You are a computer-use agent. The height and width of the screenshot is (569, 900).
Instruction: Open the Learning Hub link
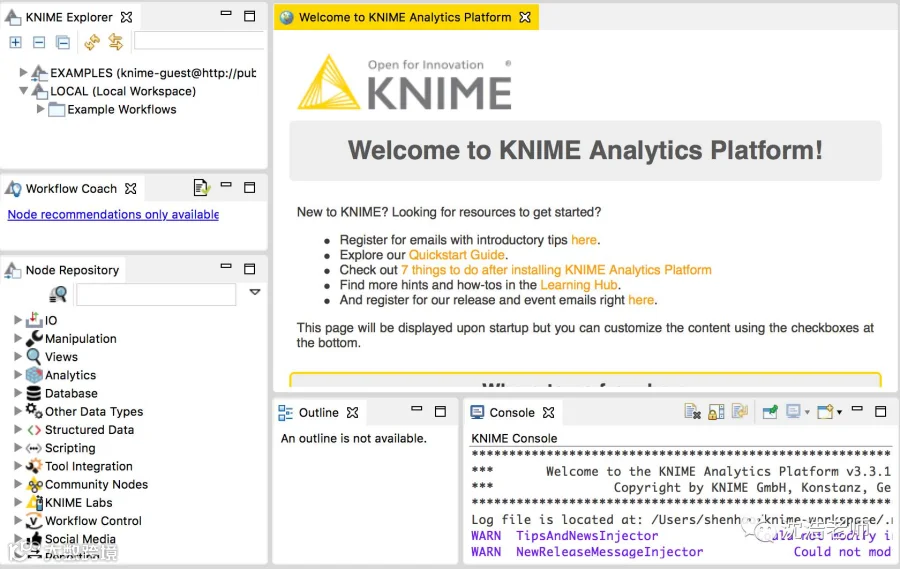(x=579, y=284)
